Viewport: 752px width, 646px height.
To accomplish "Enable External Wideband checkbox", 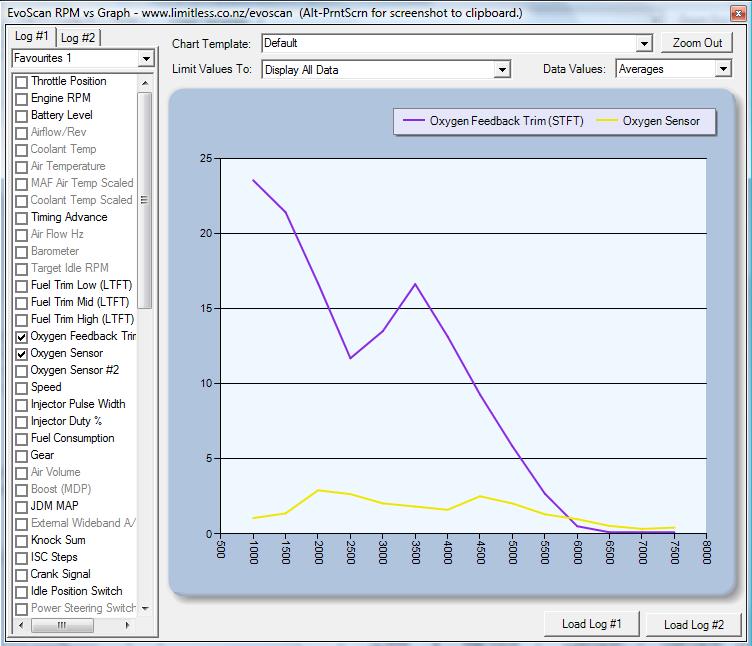I will coord(21,524).
